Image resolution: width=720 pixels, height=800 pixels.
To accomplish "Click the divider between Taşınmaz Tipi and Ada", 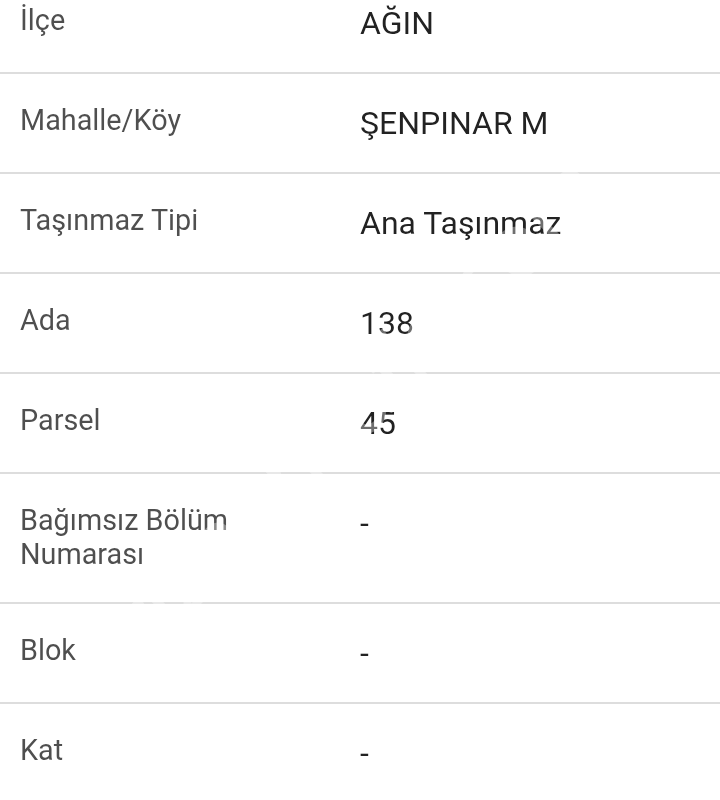I will coord(360,273).
